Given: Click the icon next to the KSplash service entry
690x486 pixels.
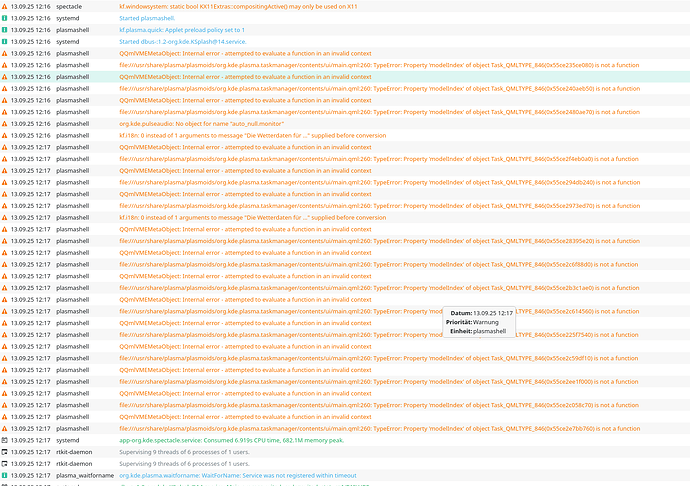Looking at the screenshot, I should click(x=4, y=42).
